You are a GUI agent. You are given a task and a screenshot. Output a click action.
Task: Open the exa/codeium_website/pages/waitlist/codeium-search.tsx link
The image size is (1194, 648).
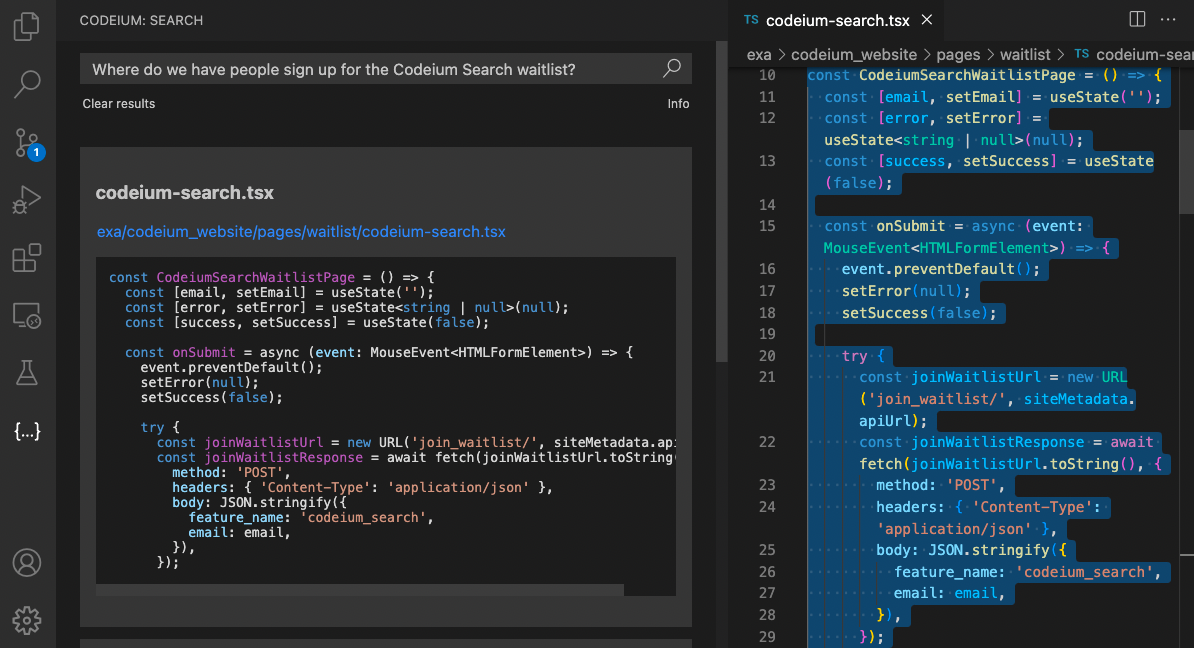click(301, 232)
